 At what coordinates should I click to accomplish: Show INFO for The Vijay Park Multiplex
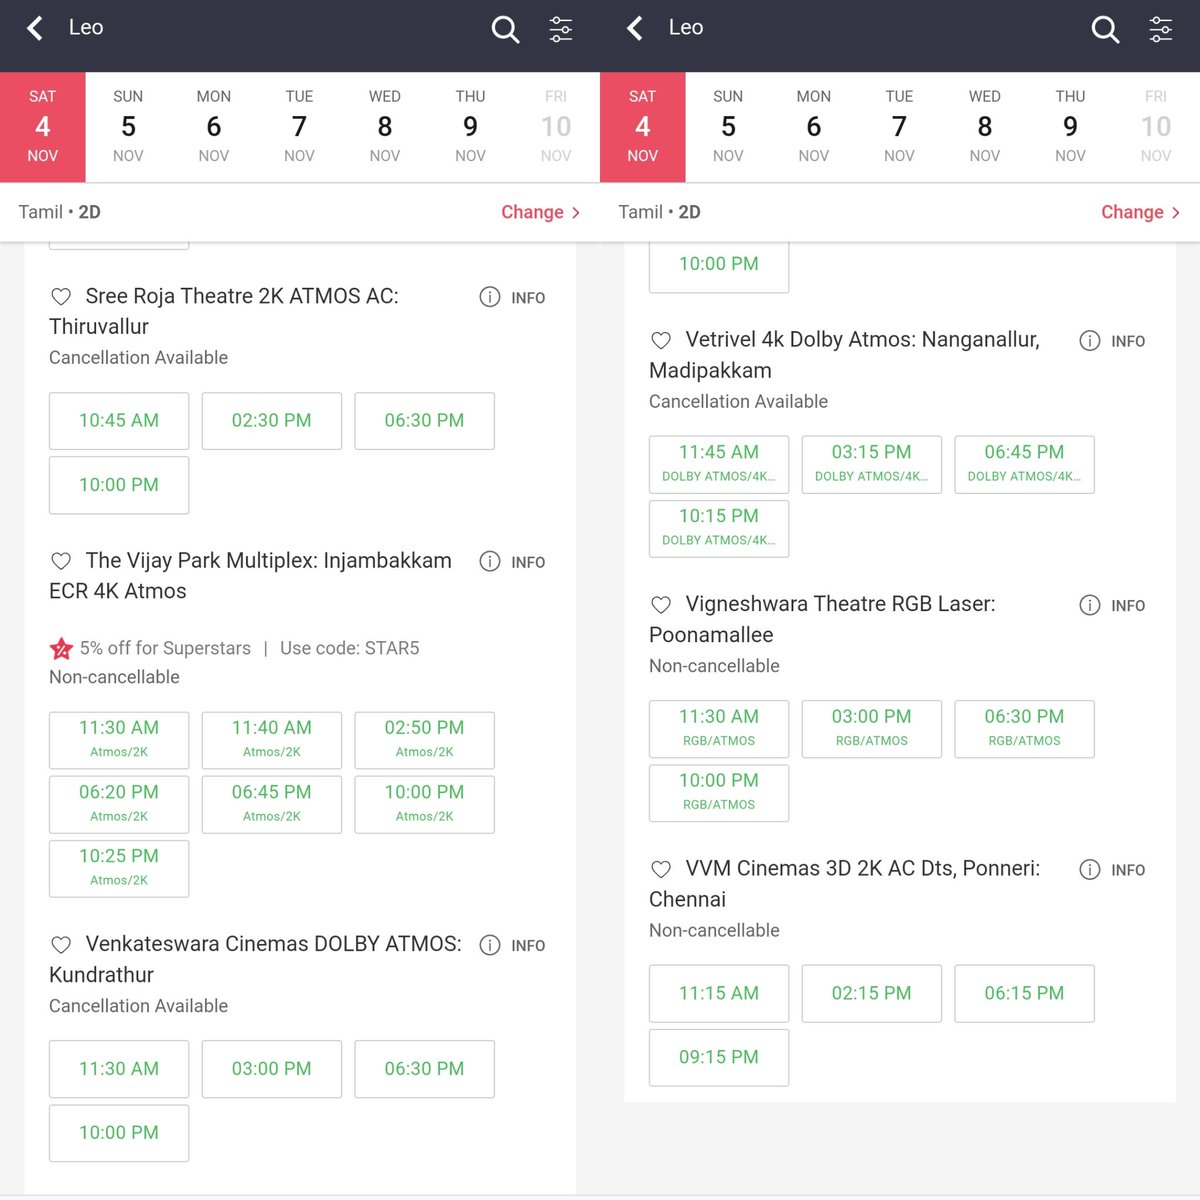512,561
